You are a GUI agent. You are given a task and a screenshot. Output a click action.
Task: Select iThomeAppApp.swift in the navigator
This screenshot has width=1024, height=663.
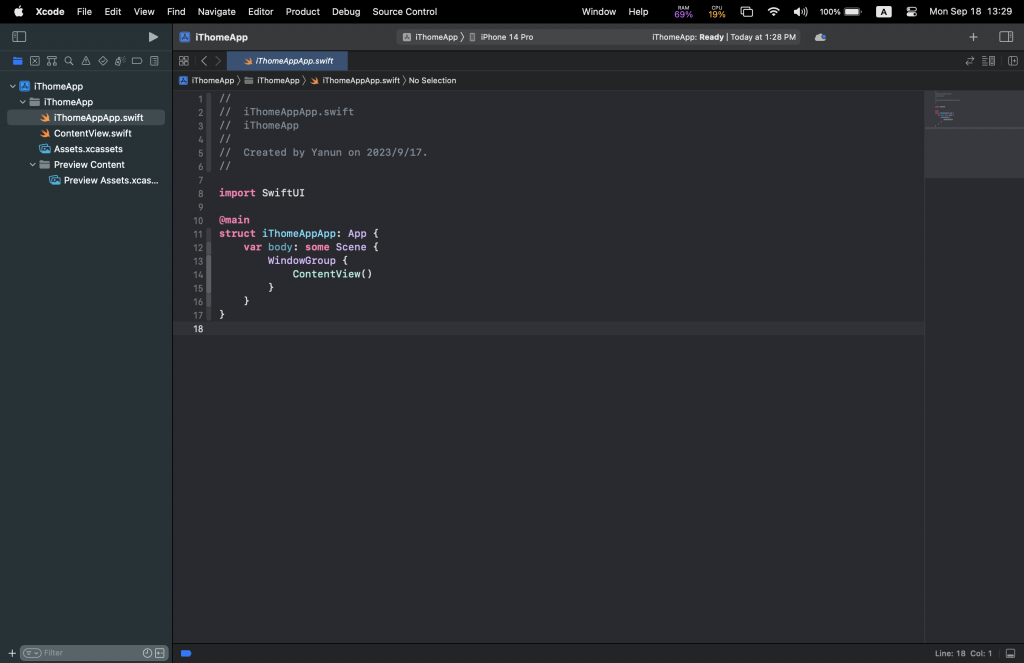point(86,118)
